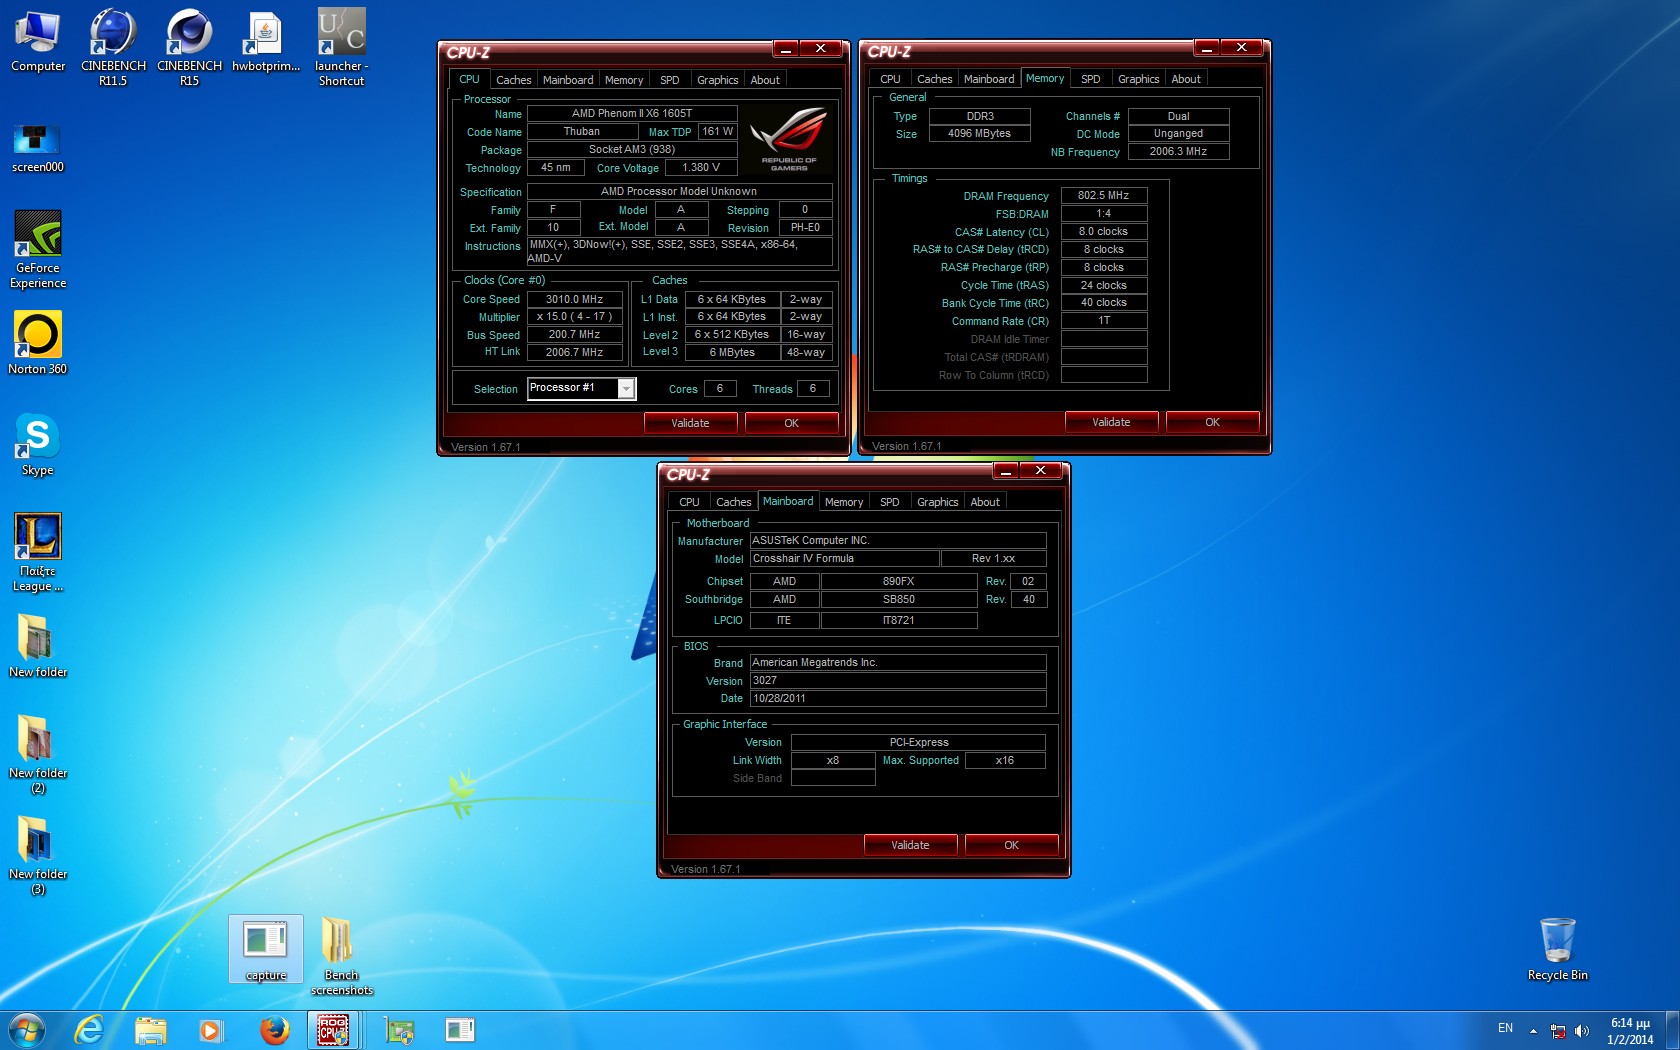Image resolution: width=1680 pixels, height=1050 pixels.
Task: Click OK in the Memory window
Action: click(1212, 422)
